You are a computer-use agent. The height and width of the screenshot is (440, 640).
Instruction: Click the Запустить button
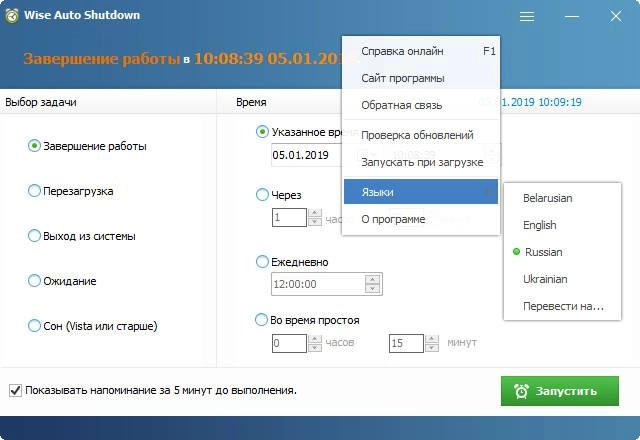(560, 391)
